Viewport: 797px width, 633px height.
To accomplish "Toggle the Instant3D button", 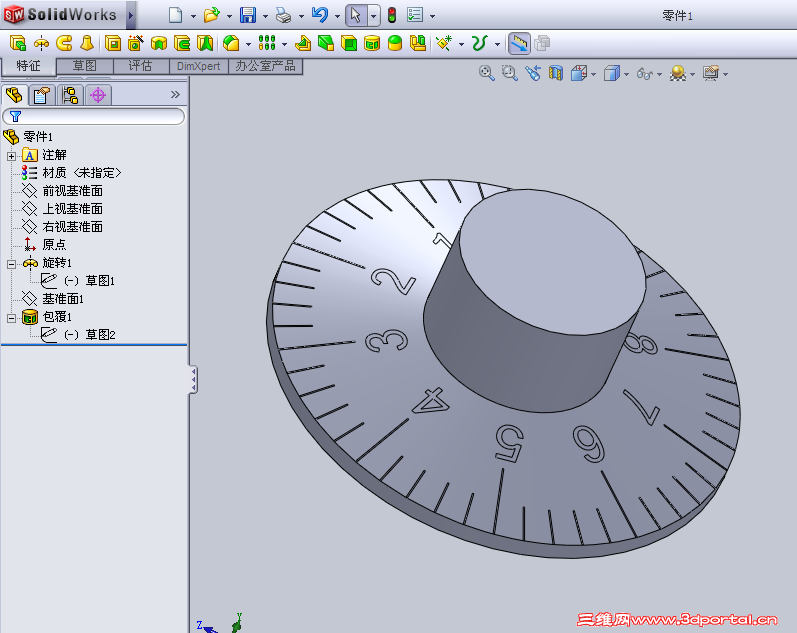I will click(x=519, y=43).
